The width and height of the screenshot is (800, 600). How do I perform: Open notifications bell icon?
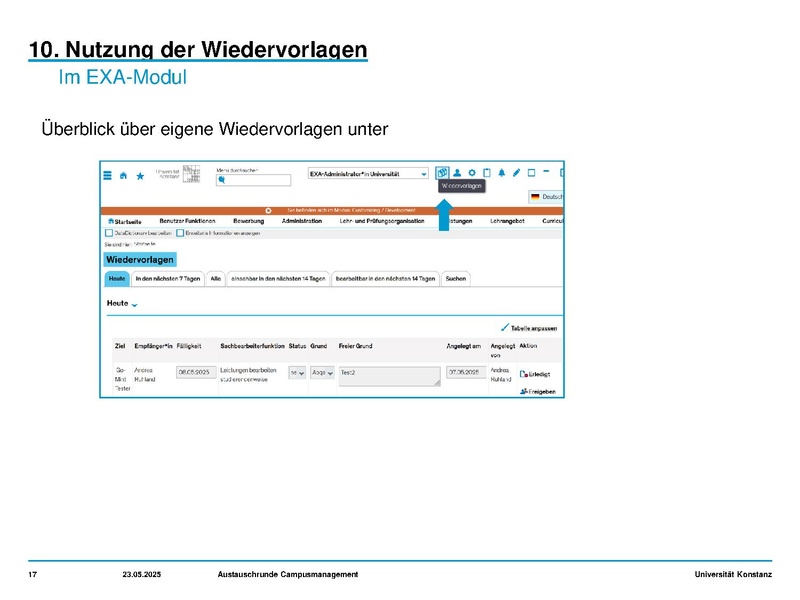click(x=502, y=173)
